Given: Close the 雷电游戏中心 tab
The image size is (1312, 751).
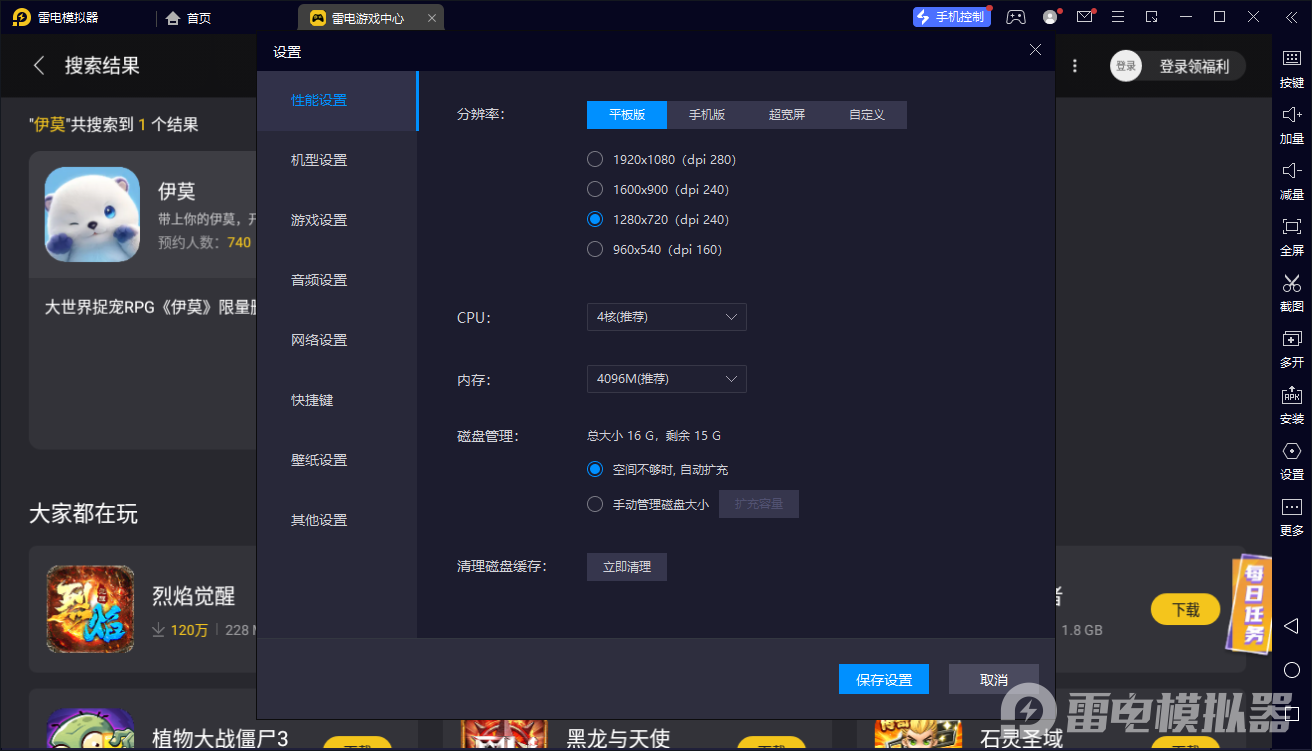Looking at the screenshot, I should coord(431,18).
